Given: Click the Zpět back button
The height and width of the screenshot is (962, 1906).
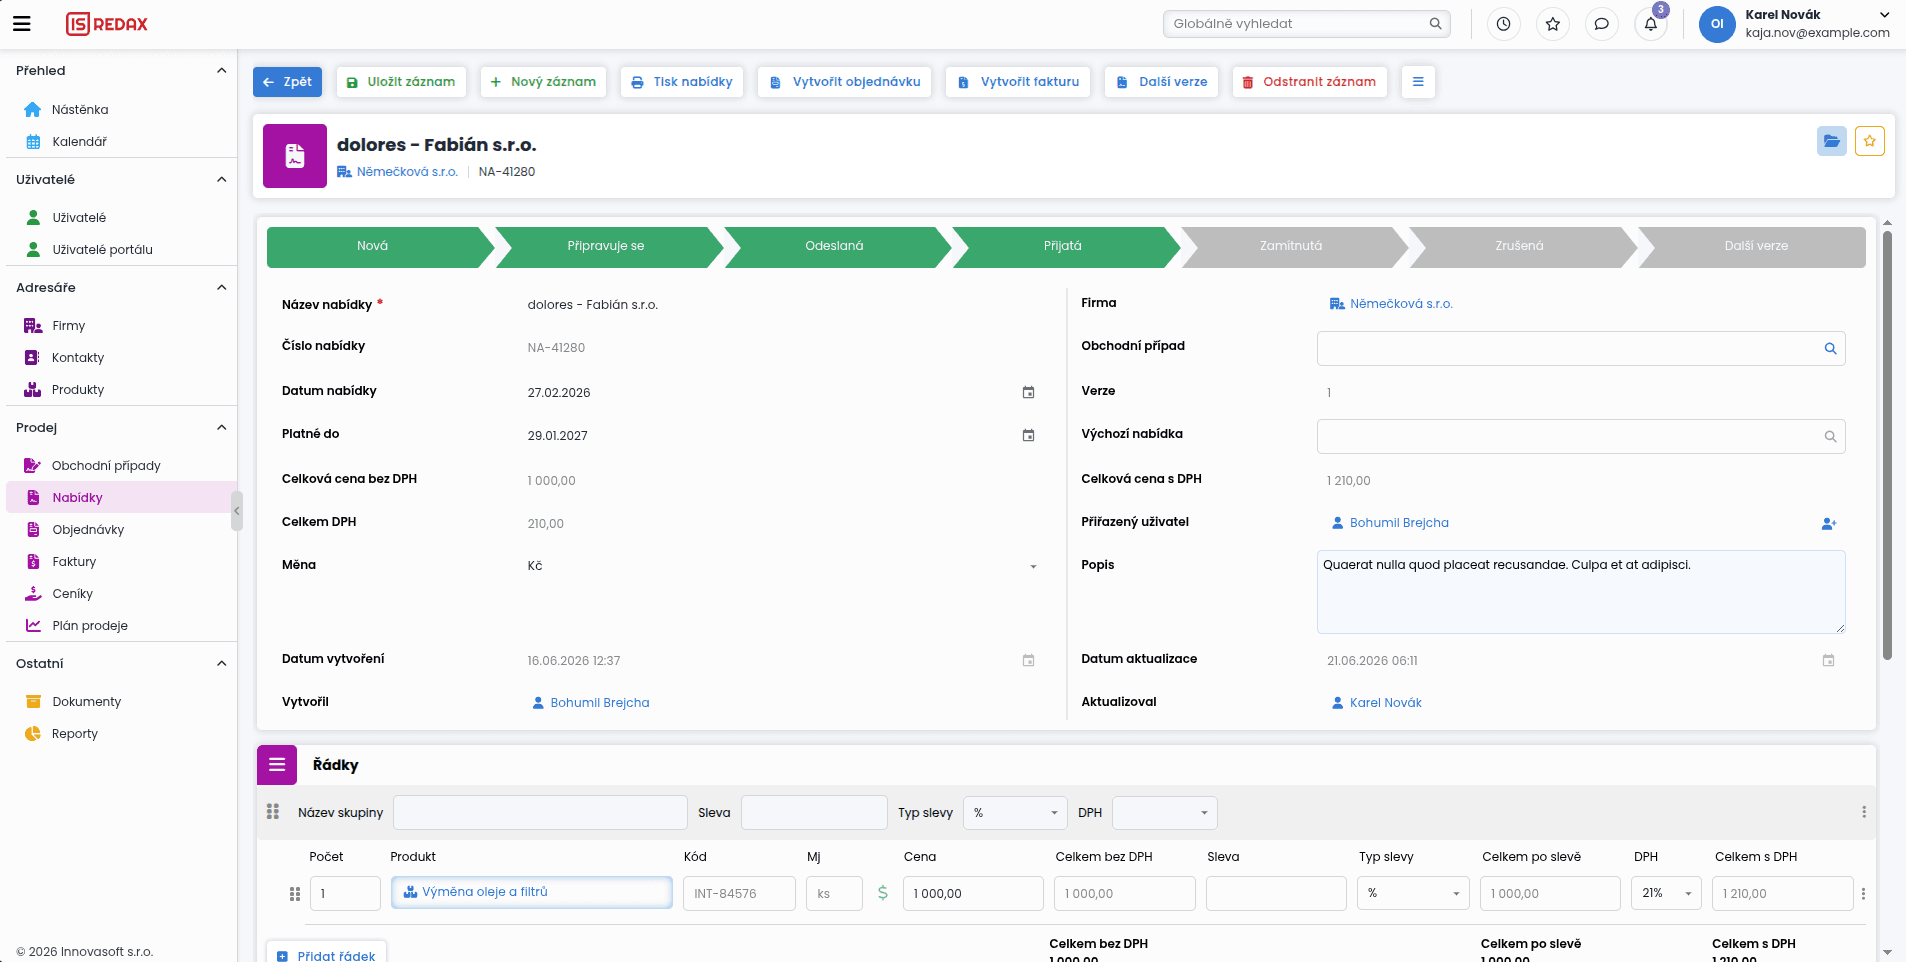Looking at the screenshot, I should 287,82.
